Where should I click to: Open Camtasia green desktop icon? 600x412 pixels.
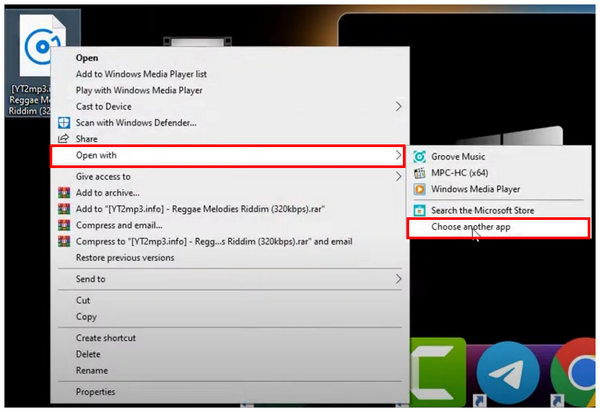coord(438,372)
